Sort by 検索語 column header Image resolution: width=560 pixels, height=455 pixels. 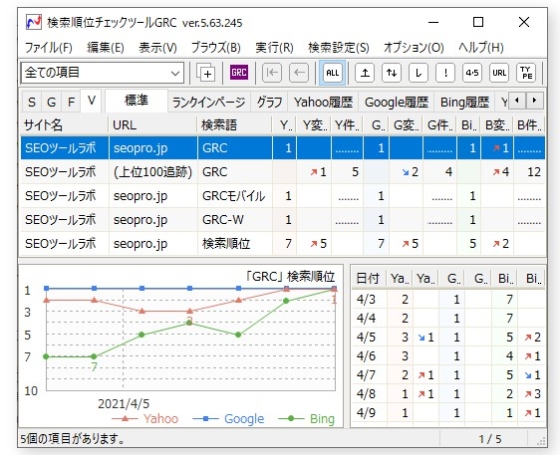point(234,125)
